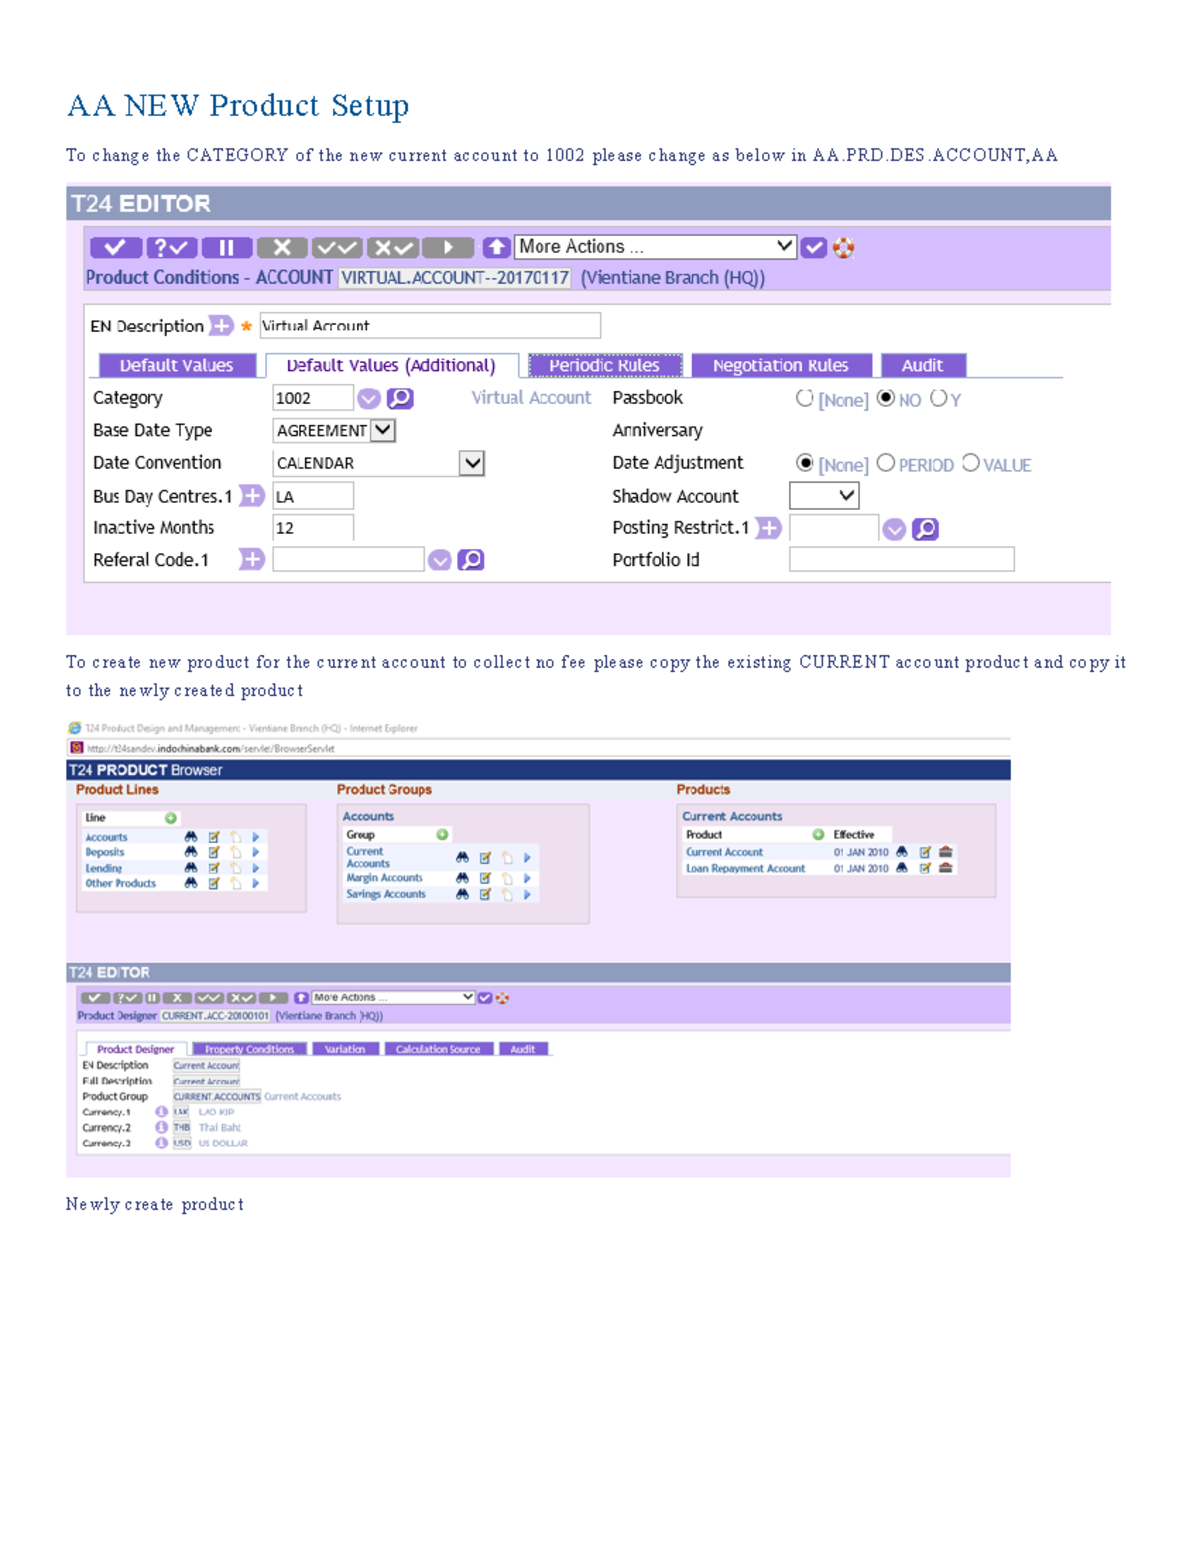Expand Bus Day Centres.1 with plus icon

tap(252, 496)
